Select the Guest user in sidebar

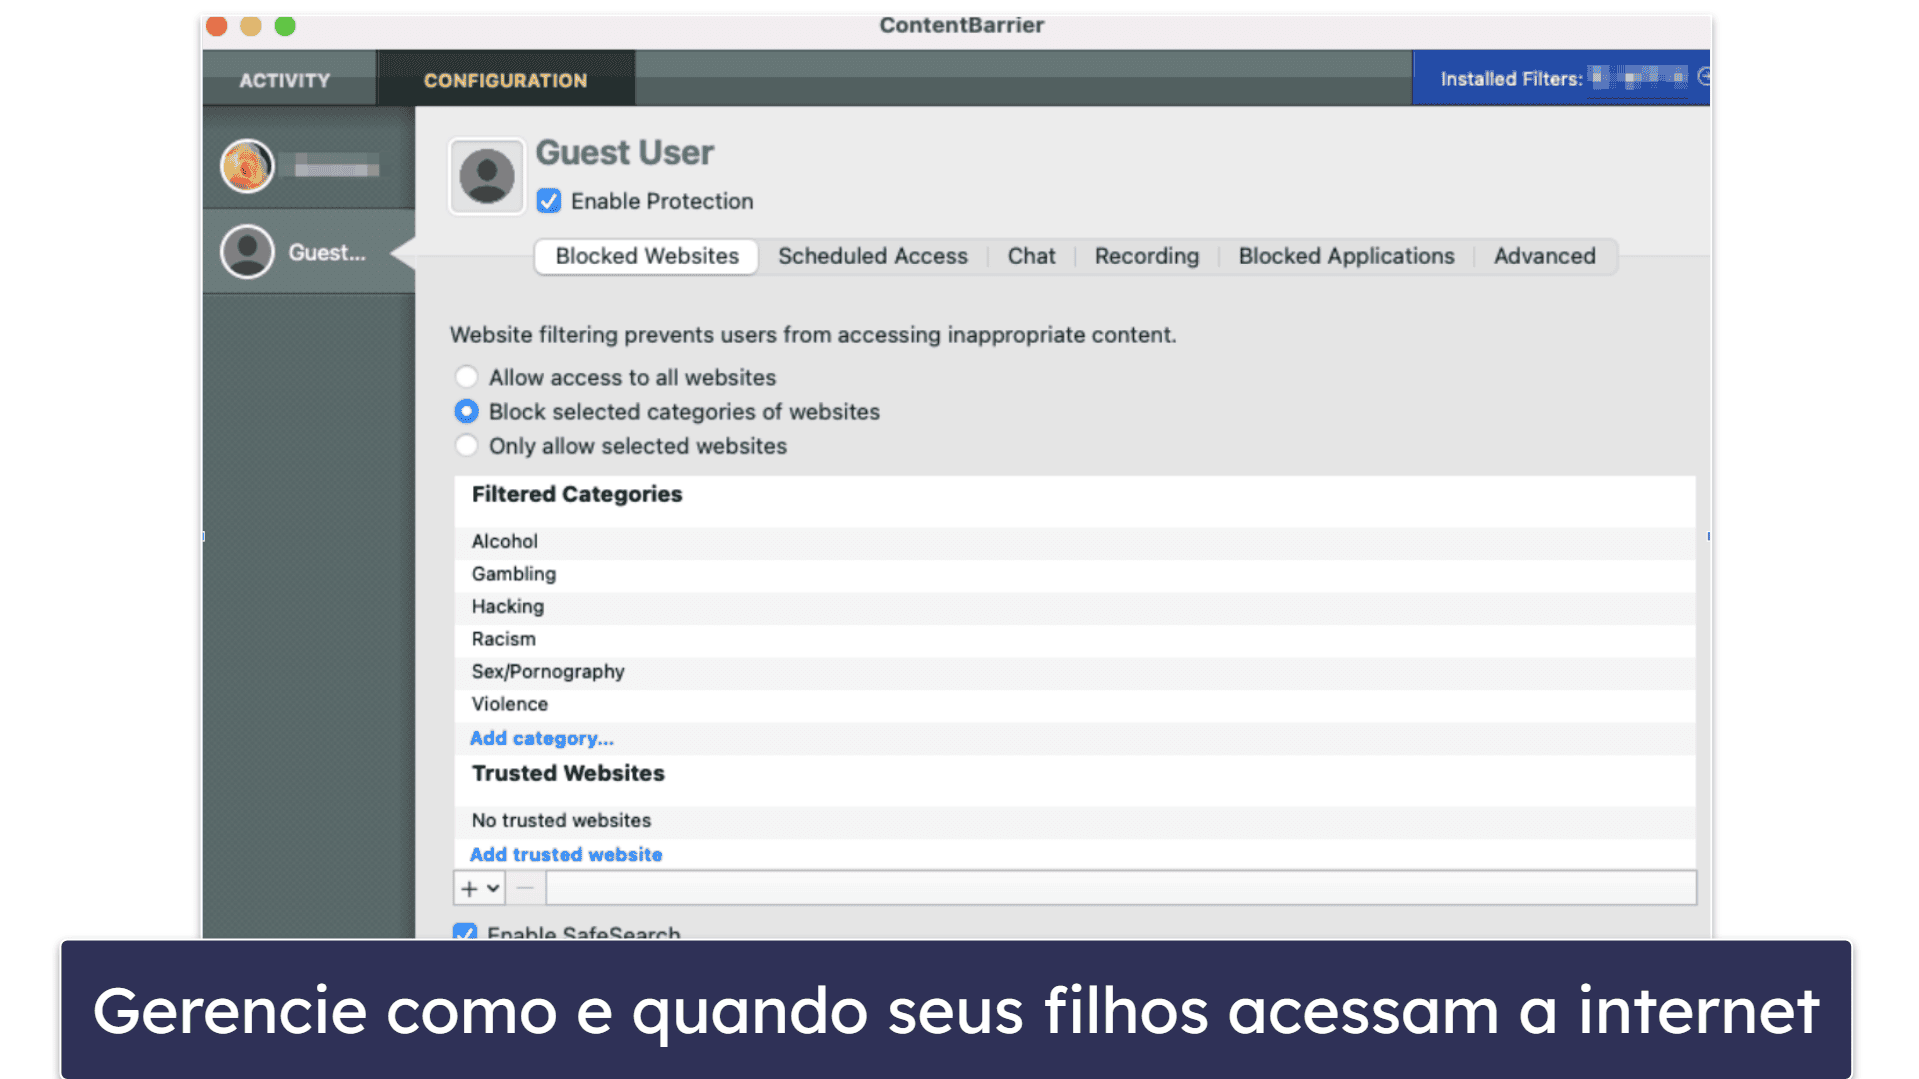coord(308,252)
